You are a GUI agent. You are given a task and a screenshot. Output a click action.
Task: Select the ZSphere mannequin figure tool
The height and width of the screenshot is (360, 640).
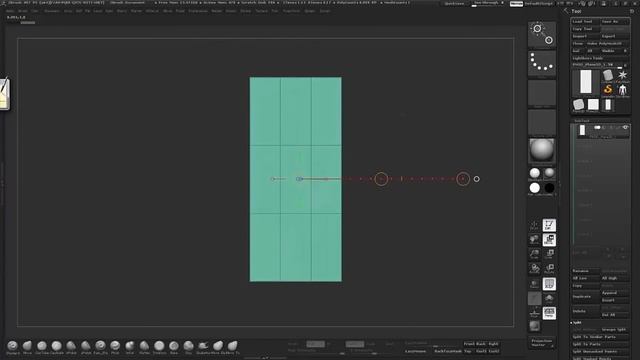click(x=622, y=90)
